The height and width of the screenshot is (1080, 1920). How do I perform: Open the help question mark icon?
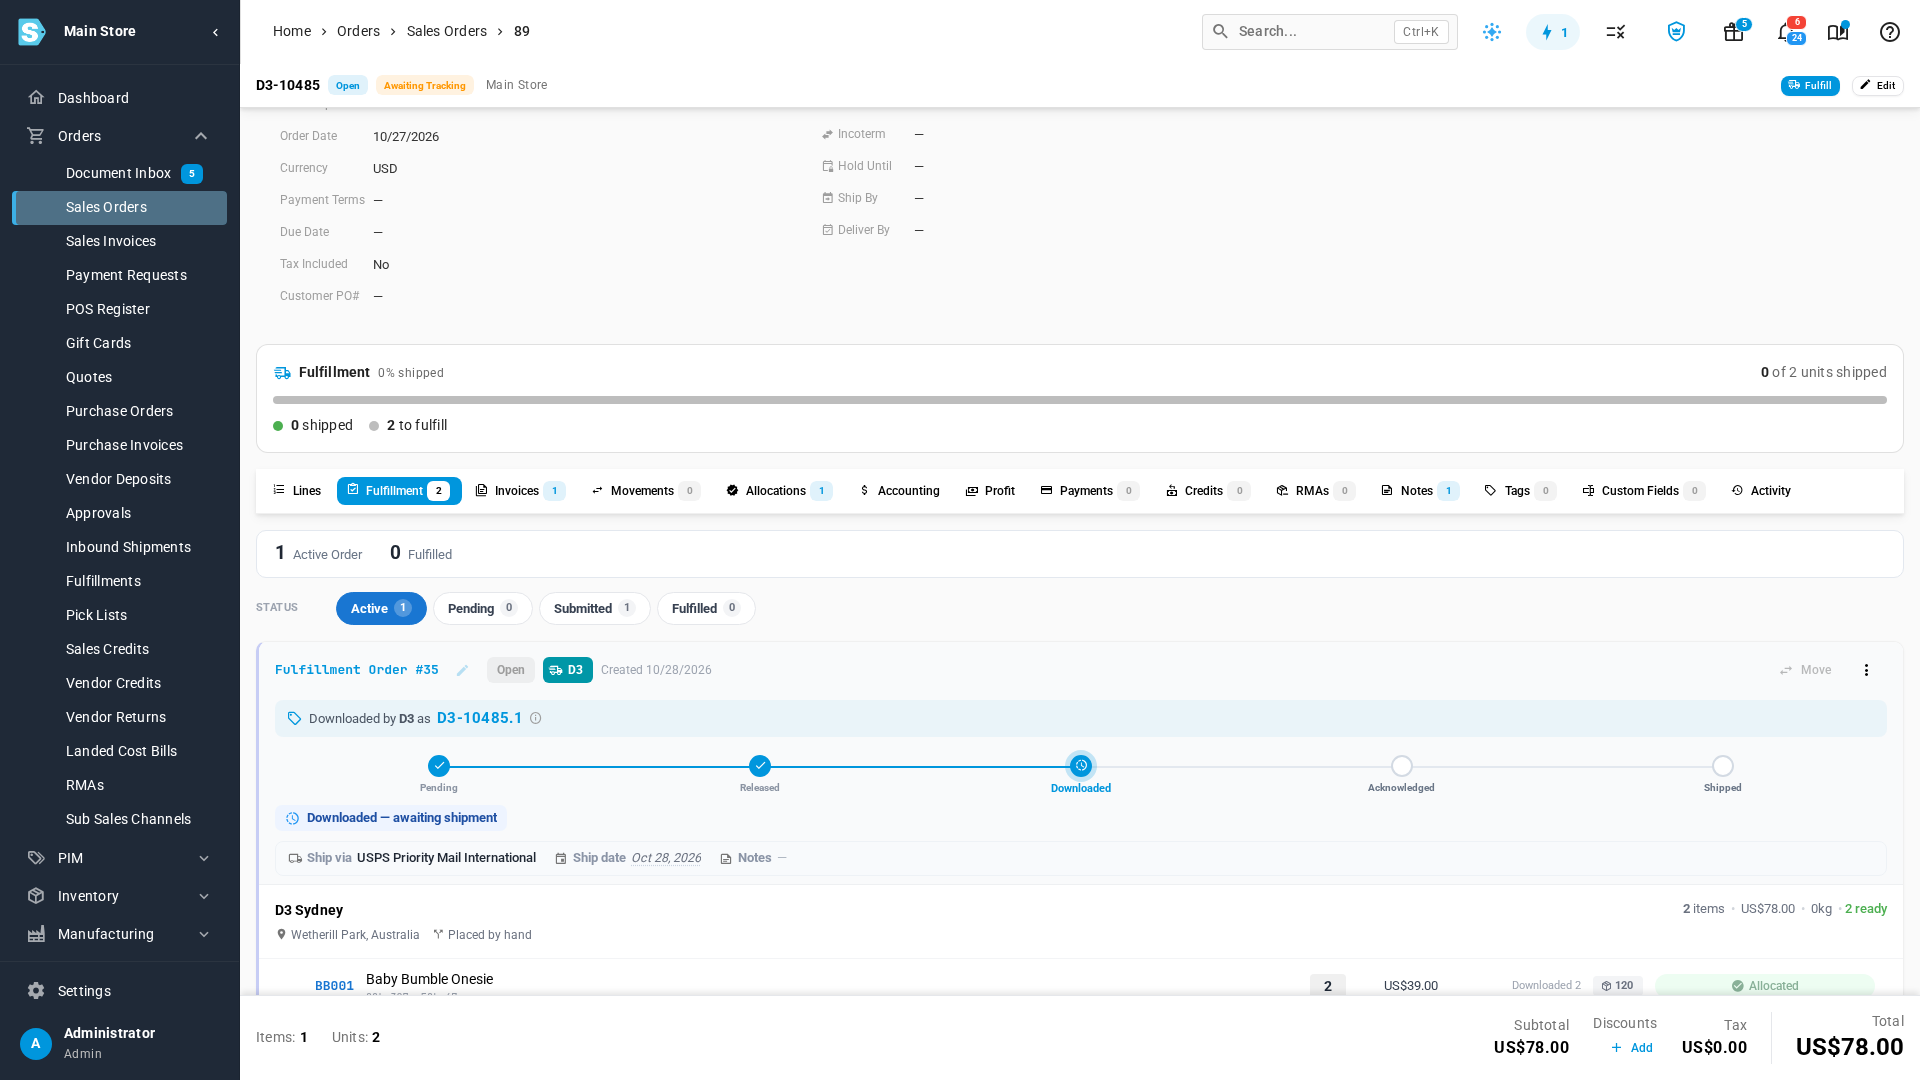click(1889, 32)
